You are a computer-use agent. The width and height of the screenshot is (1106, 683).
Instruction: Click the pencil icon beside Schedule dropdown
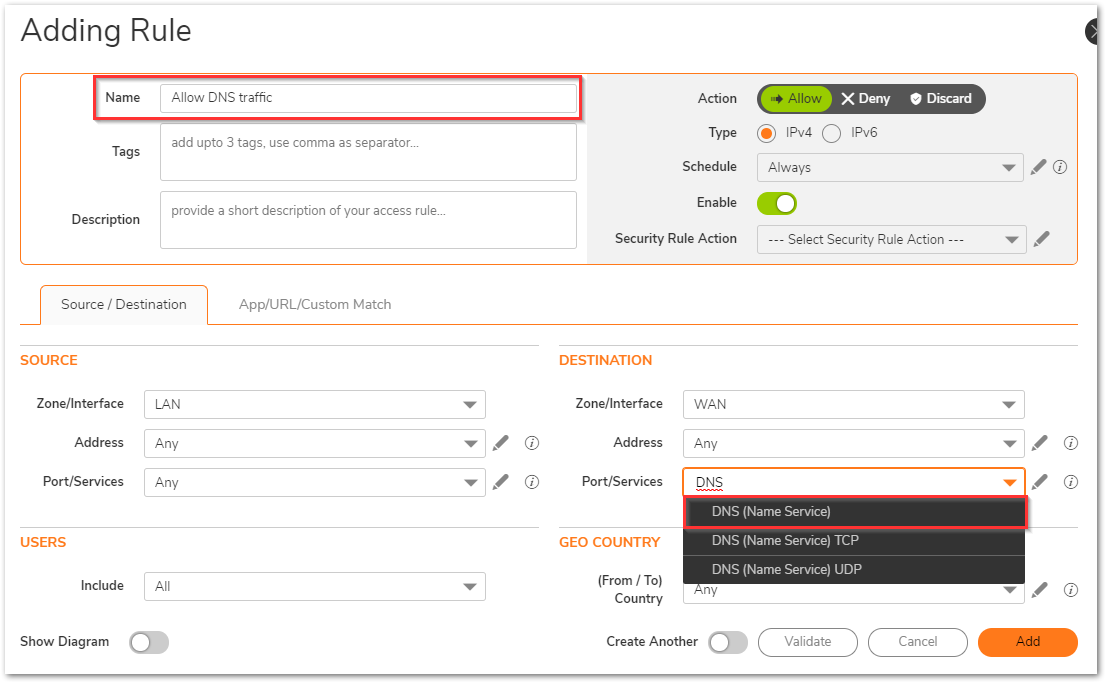click(x=1038, y=167)
